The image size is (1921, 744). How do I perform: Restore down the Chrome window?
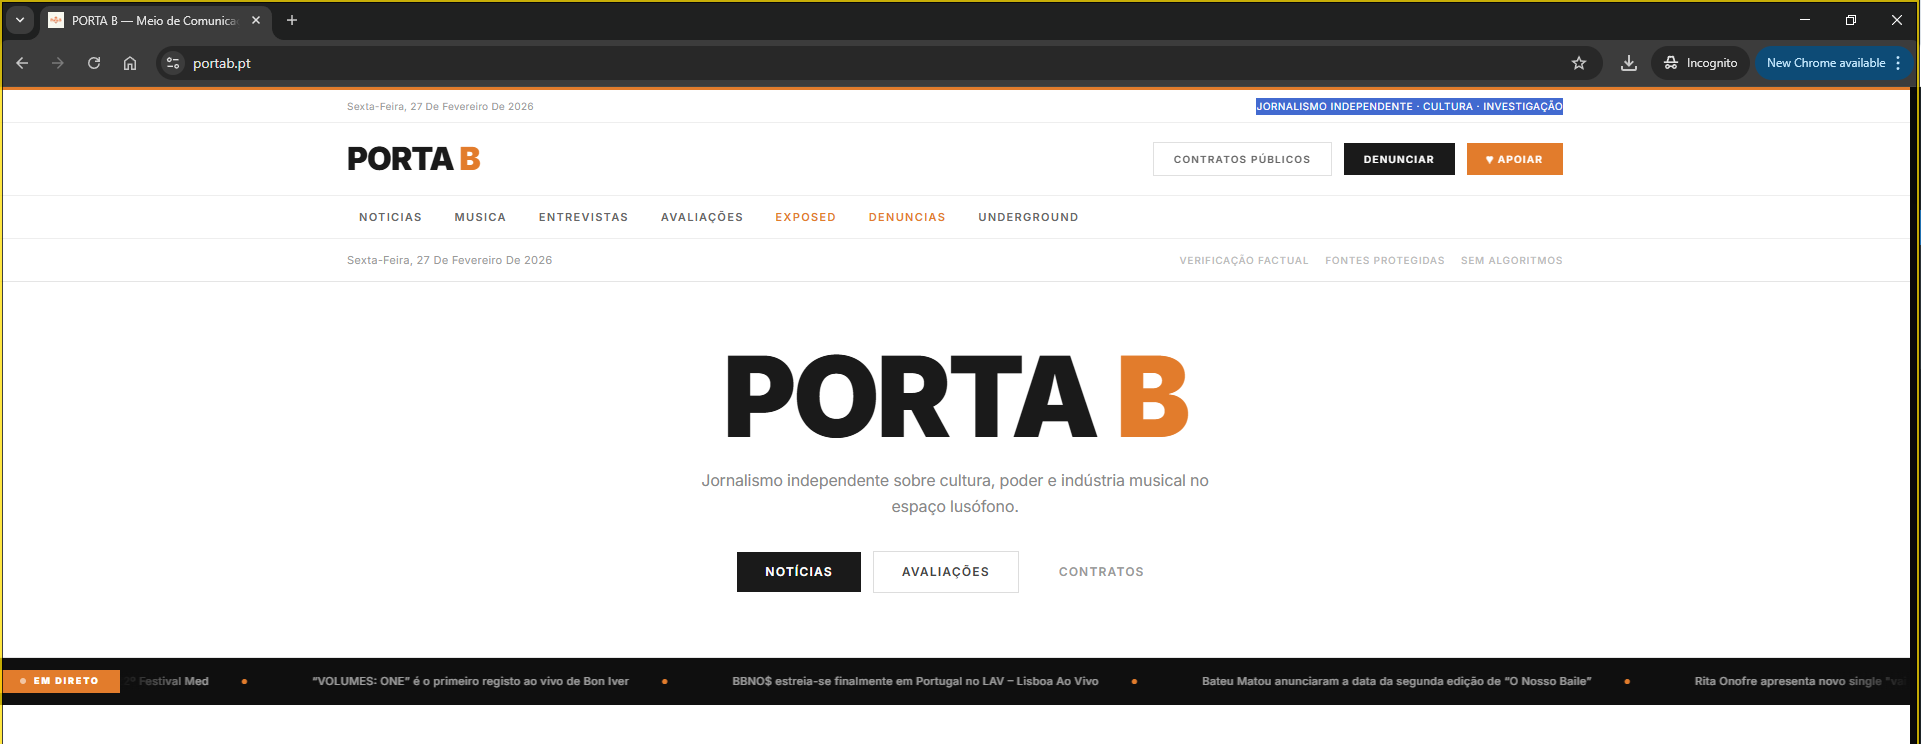click(1851, 20)
